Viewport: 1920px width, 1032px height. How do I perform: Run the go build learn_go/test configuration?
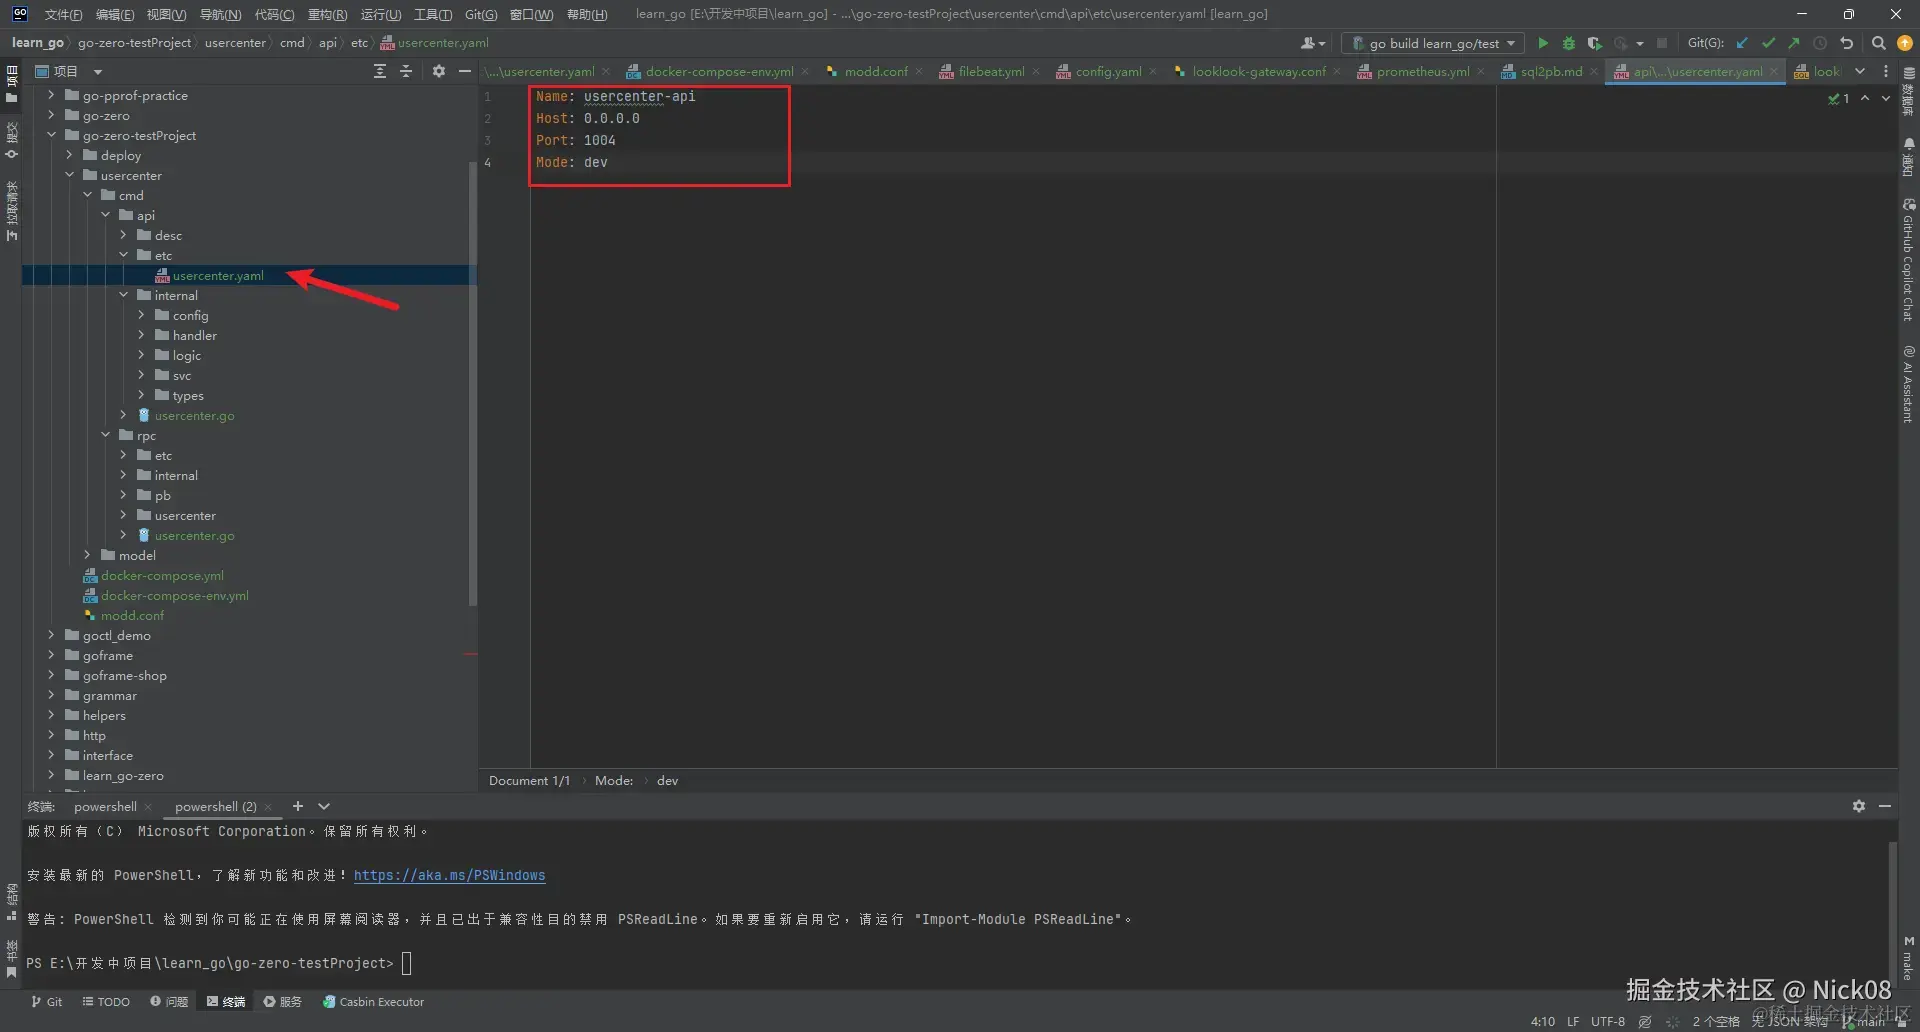point(1543,43)
